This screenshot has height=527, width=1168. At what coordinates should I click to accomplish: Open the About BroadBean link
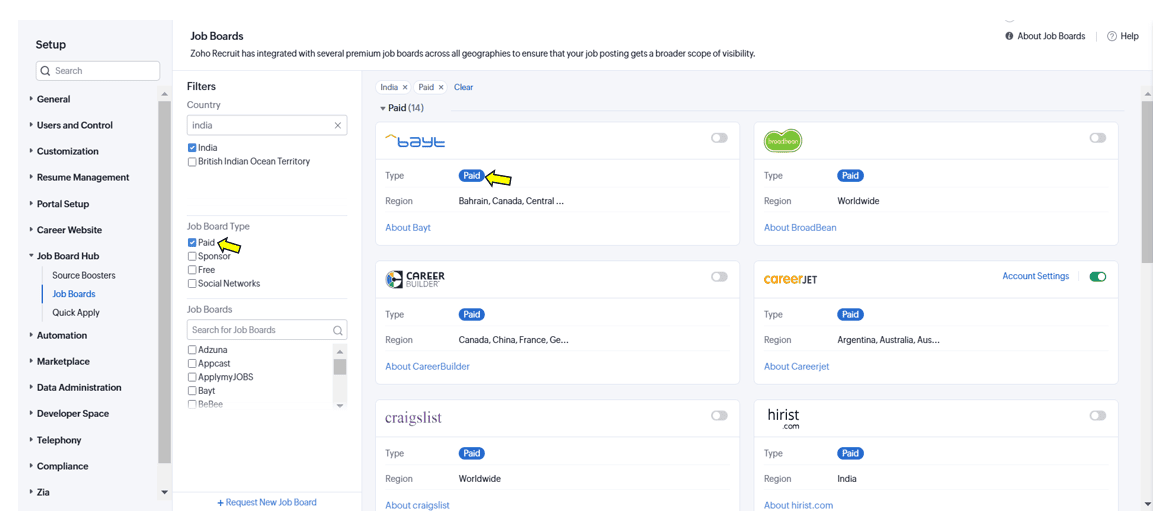pos(800,227)
